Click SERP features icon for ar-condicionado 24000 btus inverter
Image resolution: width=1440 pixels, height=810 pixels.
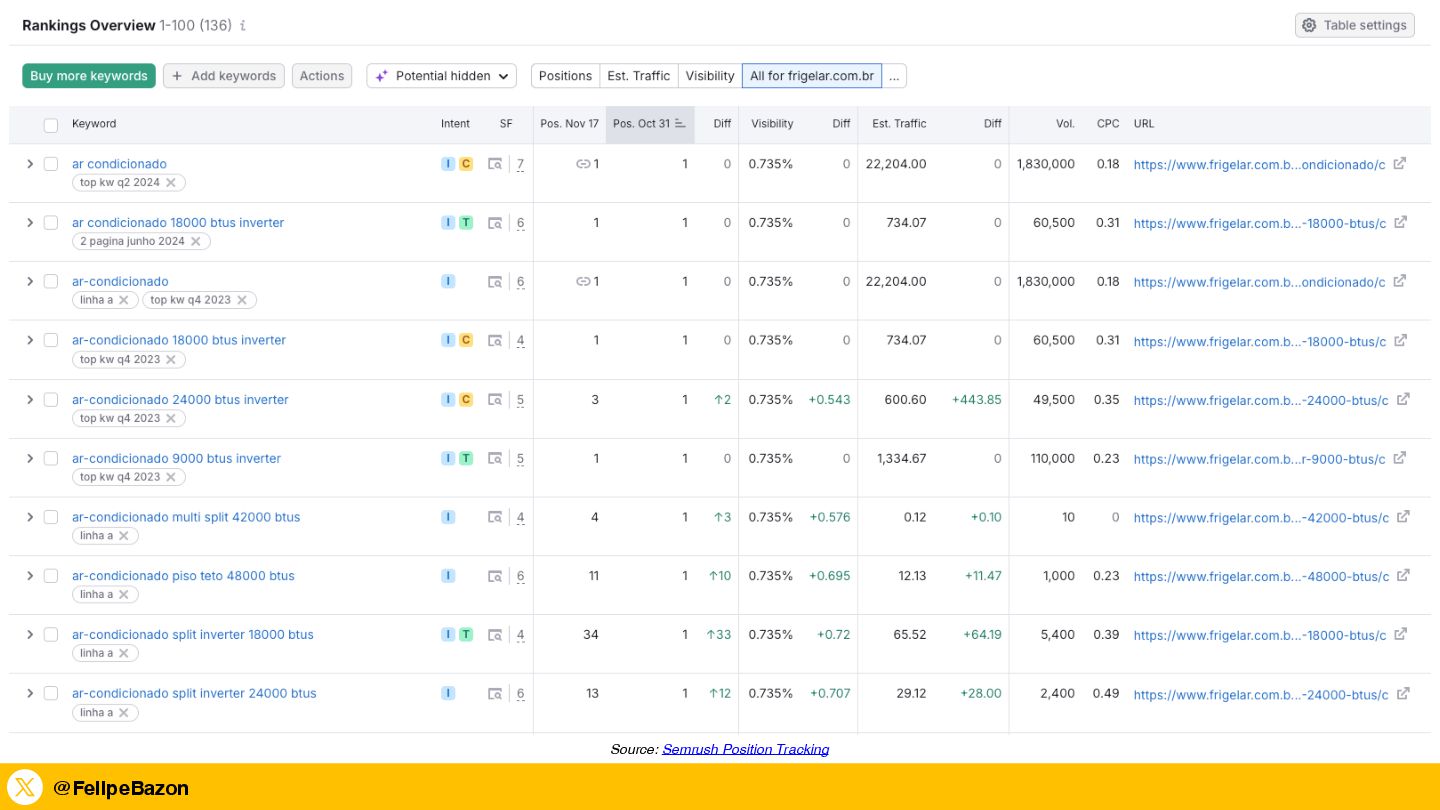(495, 400)
